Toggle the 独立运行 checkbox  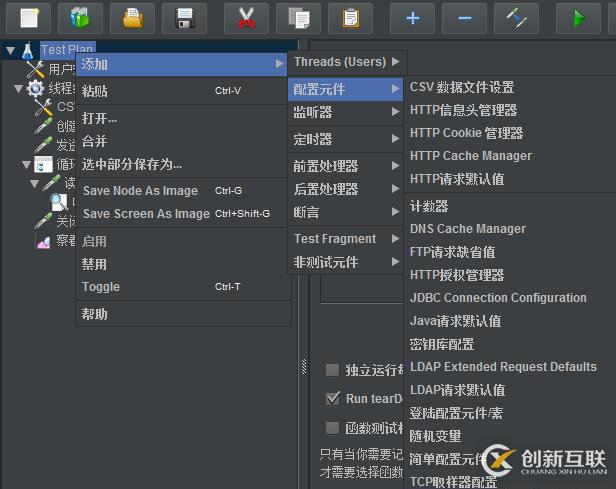[x=332, y=370]
